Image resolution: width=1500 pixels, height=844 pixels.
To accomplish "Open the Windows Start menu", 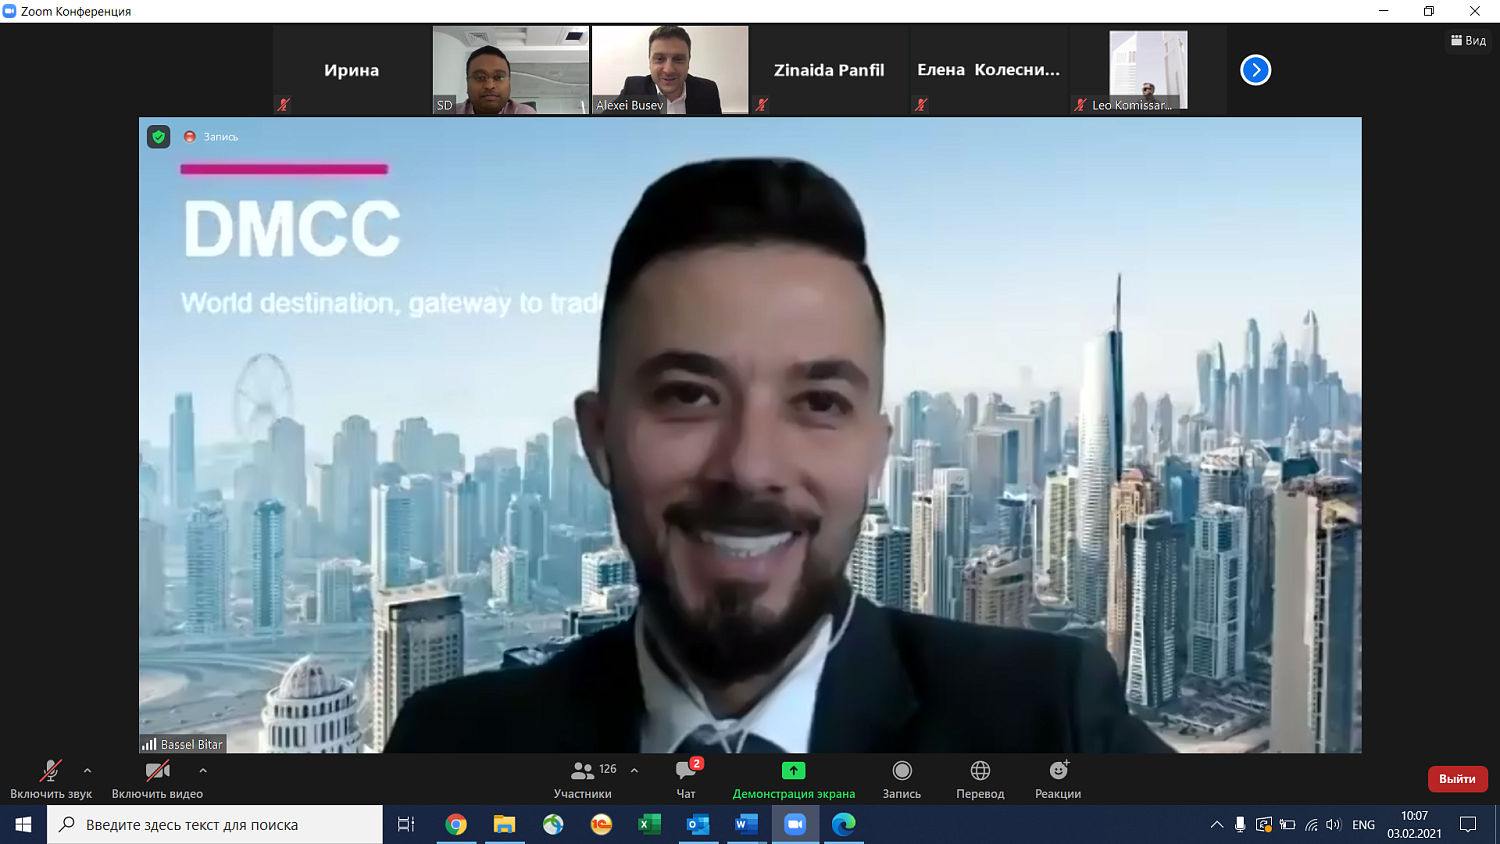I will point(23,824).
